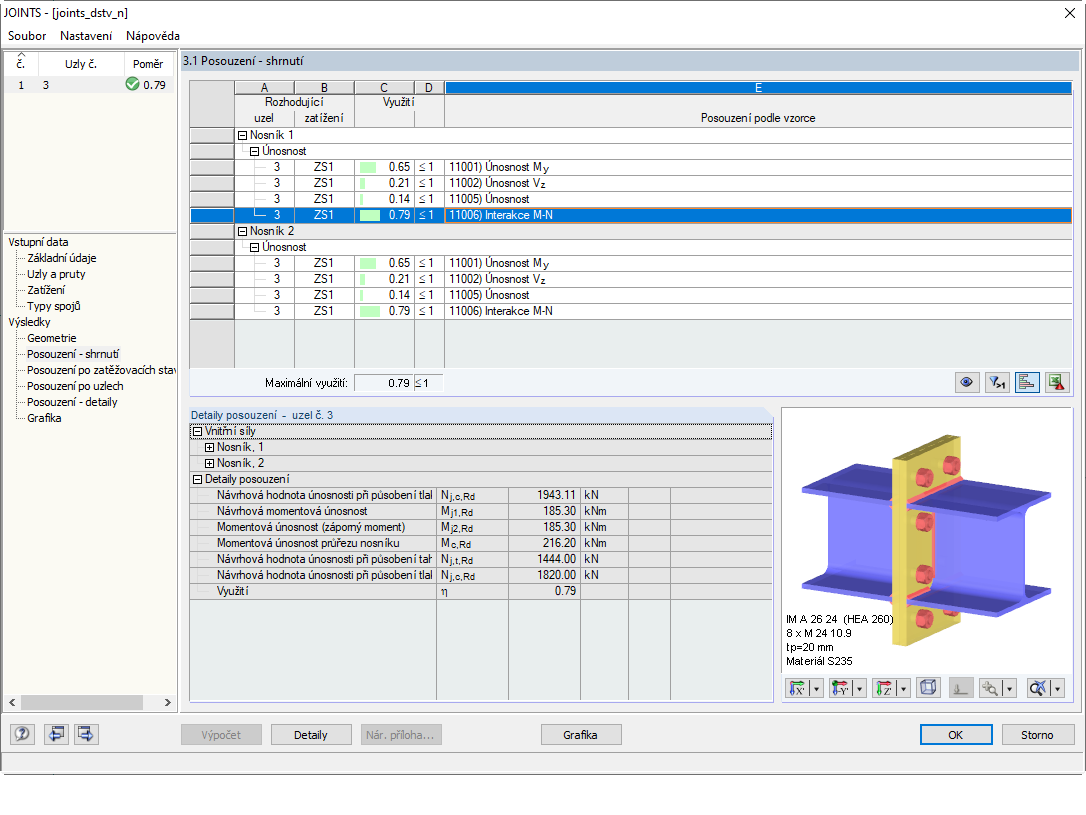Select Nosník 2 row 11006) Interakce M-N
The width and height of the screenshot is (1086, 815).
653,311
